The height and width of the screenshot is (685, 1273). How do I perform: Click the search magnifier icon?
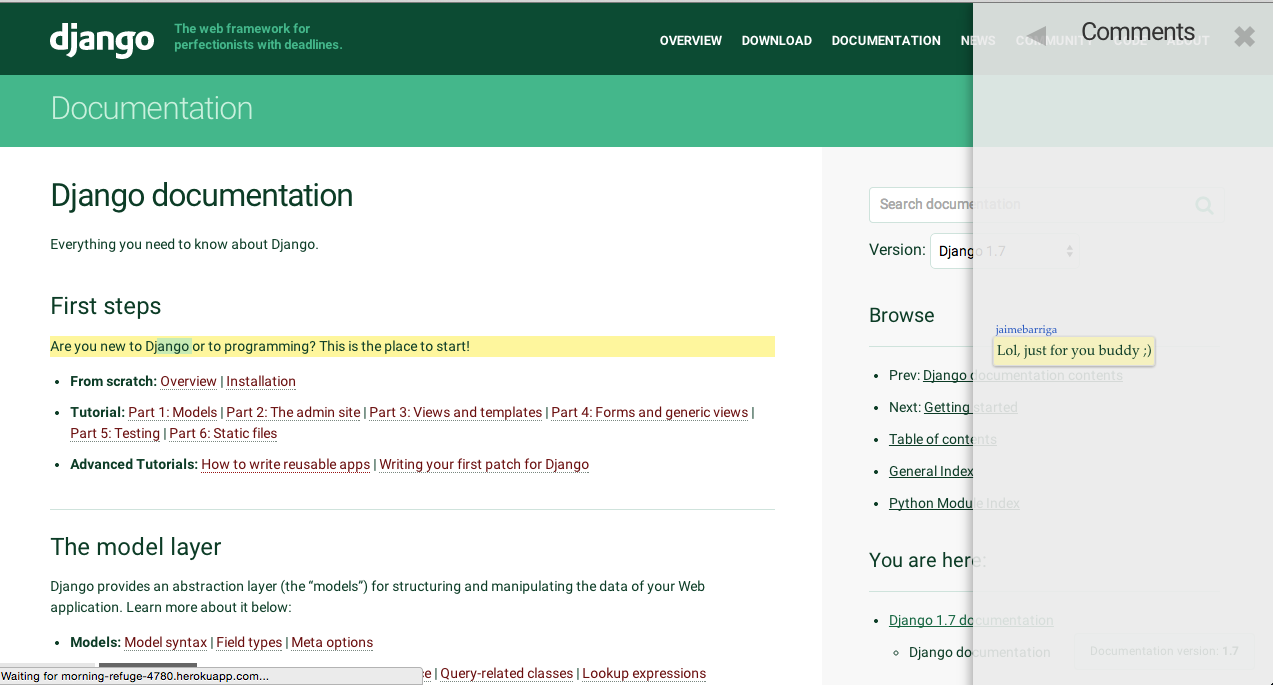click(x=1205, y=205)
